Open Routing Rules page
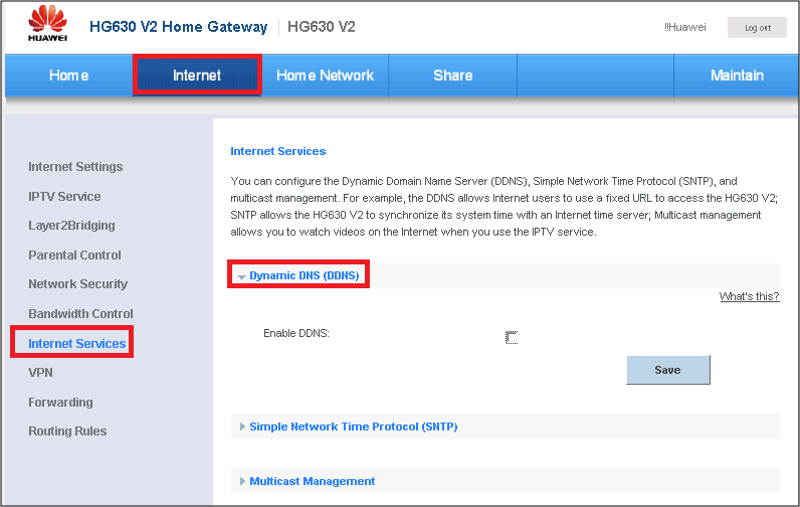800x507 pixels. (x=67, y=431)
